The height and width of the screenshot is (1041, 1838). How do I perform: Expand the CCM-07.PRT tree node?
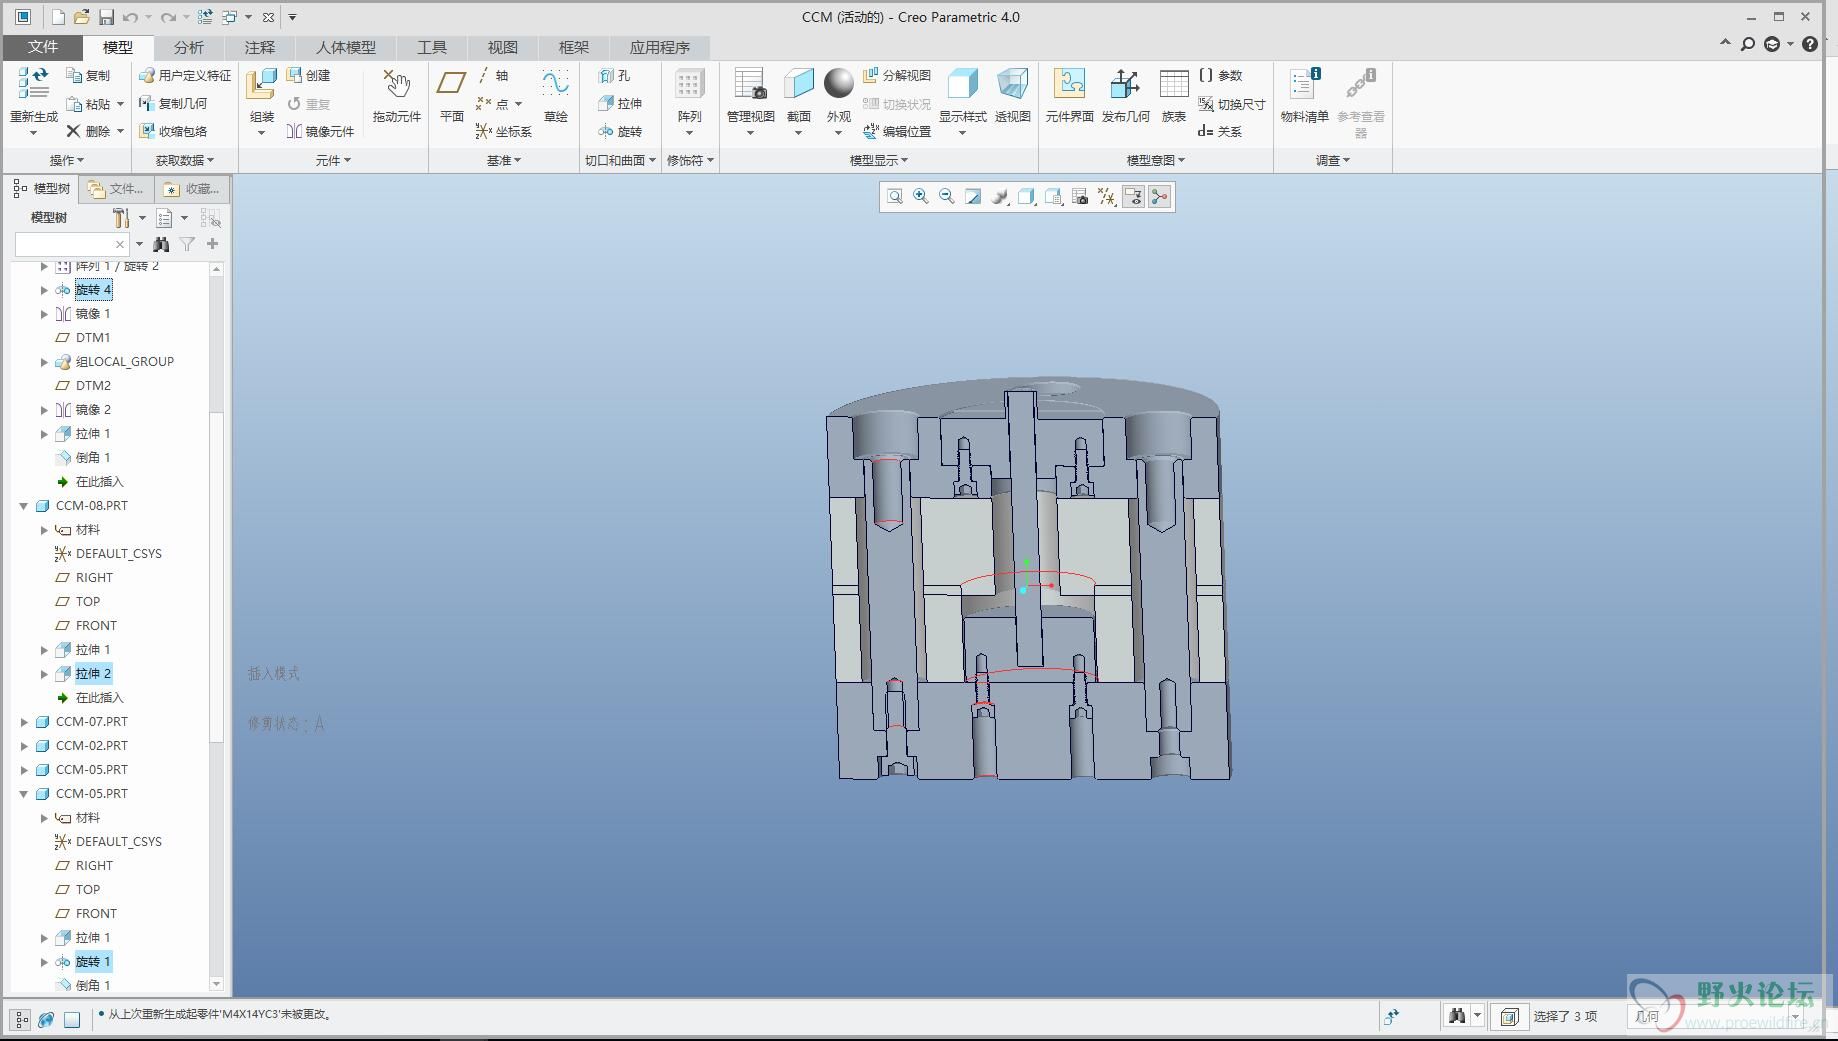24,722
